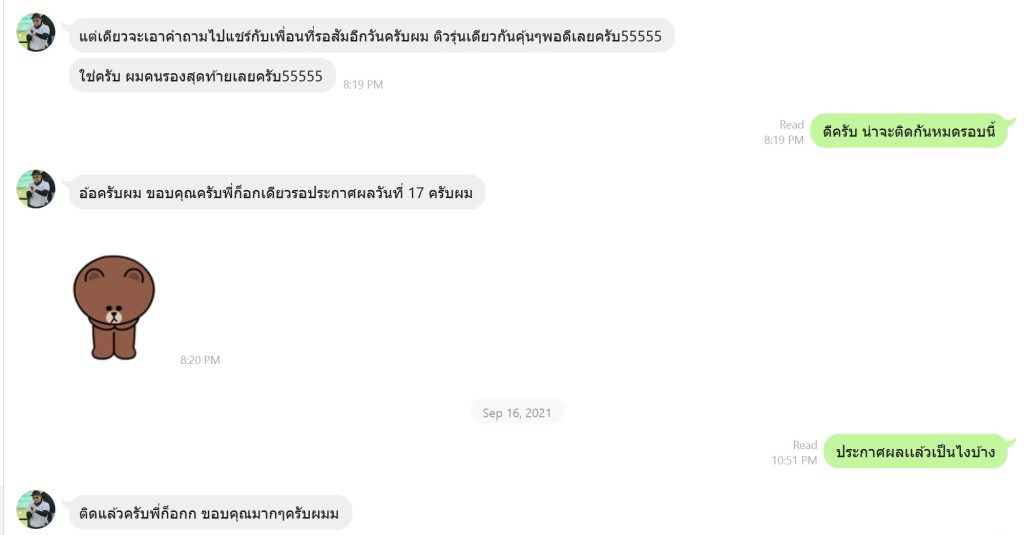The height and width of the screenshot is (535, 1024).
Task: Open sender avatar beside the first message
Action: pyautogui.click(x=36, y=32)
